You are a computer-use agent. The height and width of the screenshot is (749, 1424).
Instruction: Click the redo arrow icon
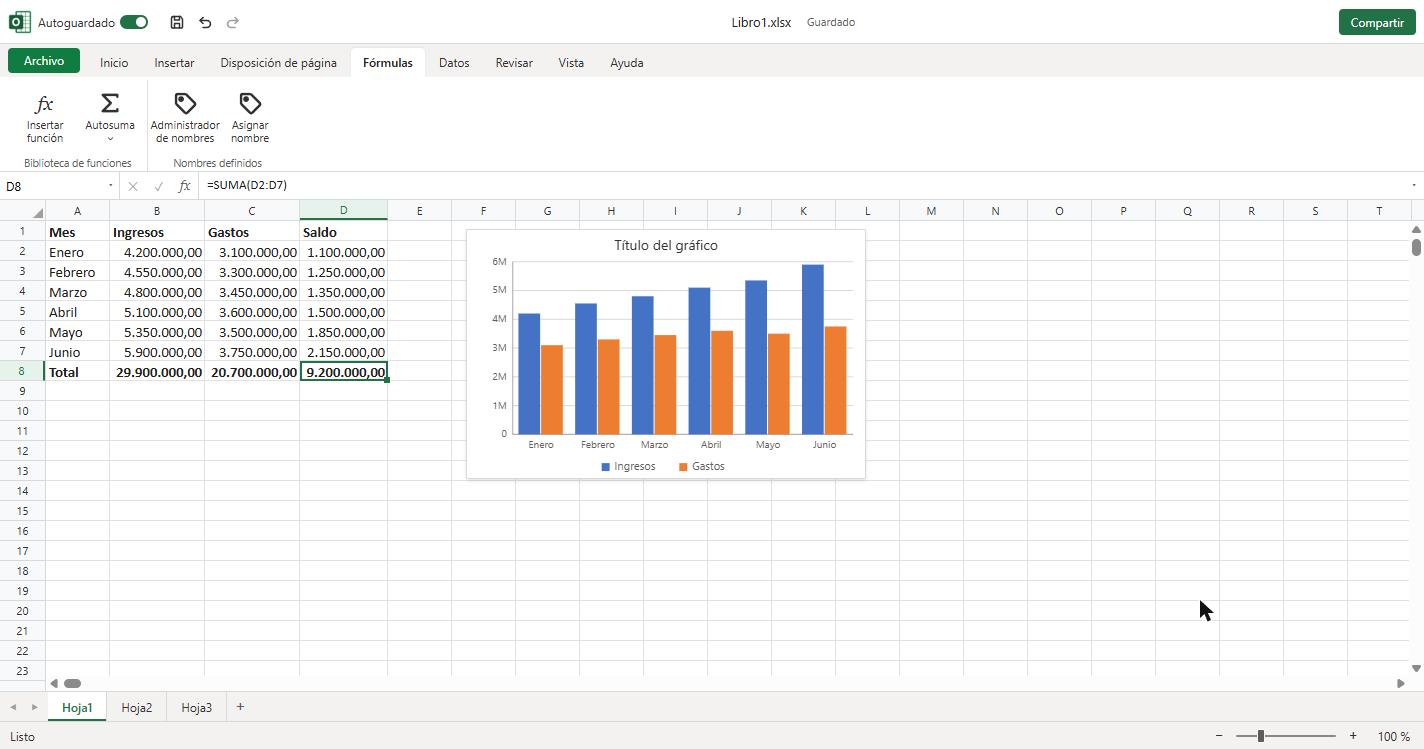233,22
